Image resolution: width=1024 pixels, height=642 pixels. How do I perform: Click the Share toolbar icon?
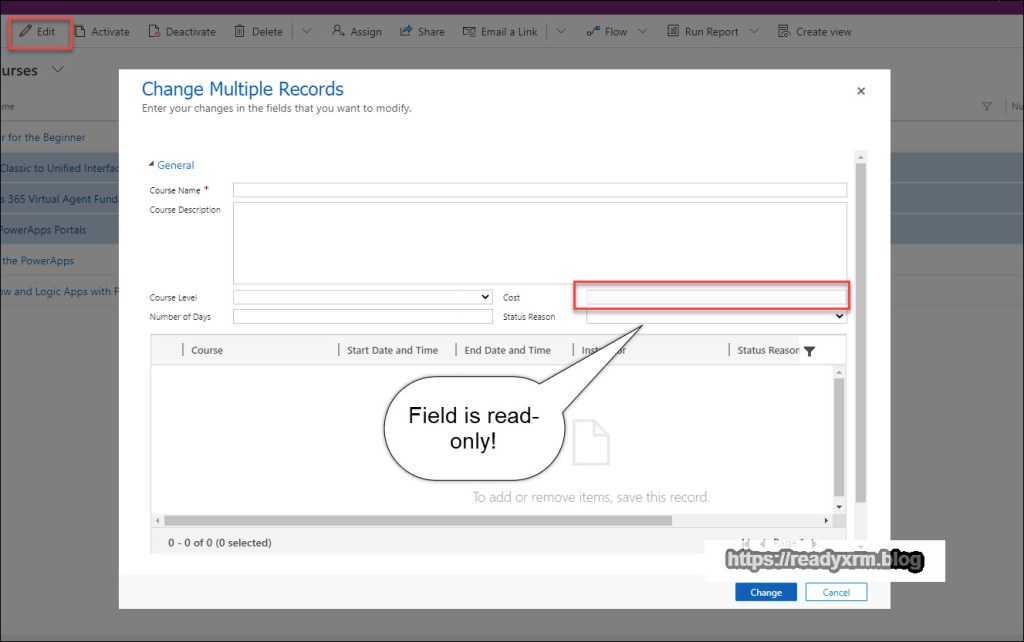[406, 32]
